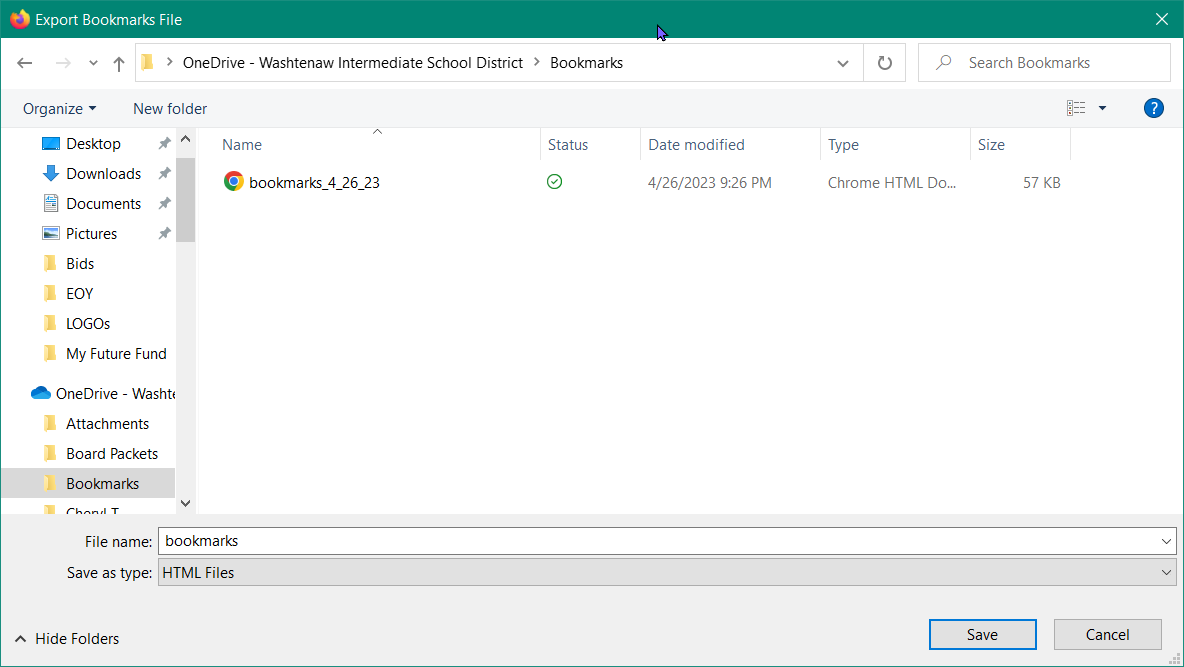This screenshot has height=667, width=1184.
Task: Click the pin icon beside Downloads
Action: 164,174
